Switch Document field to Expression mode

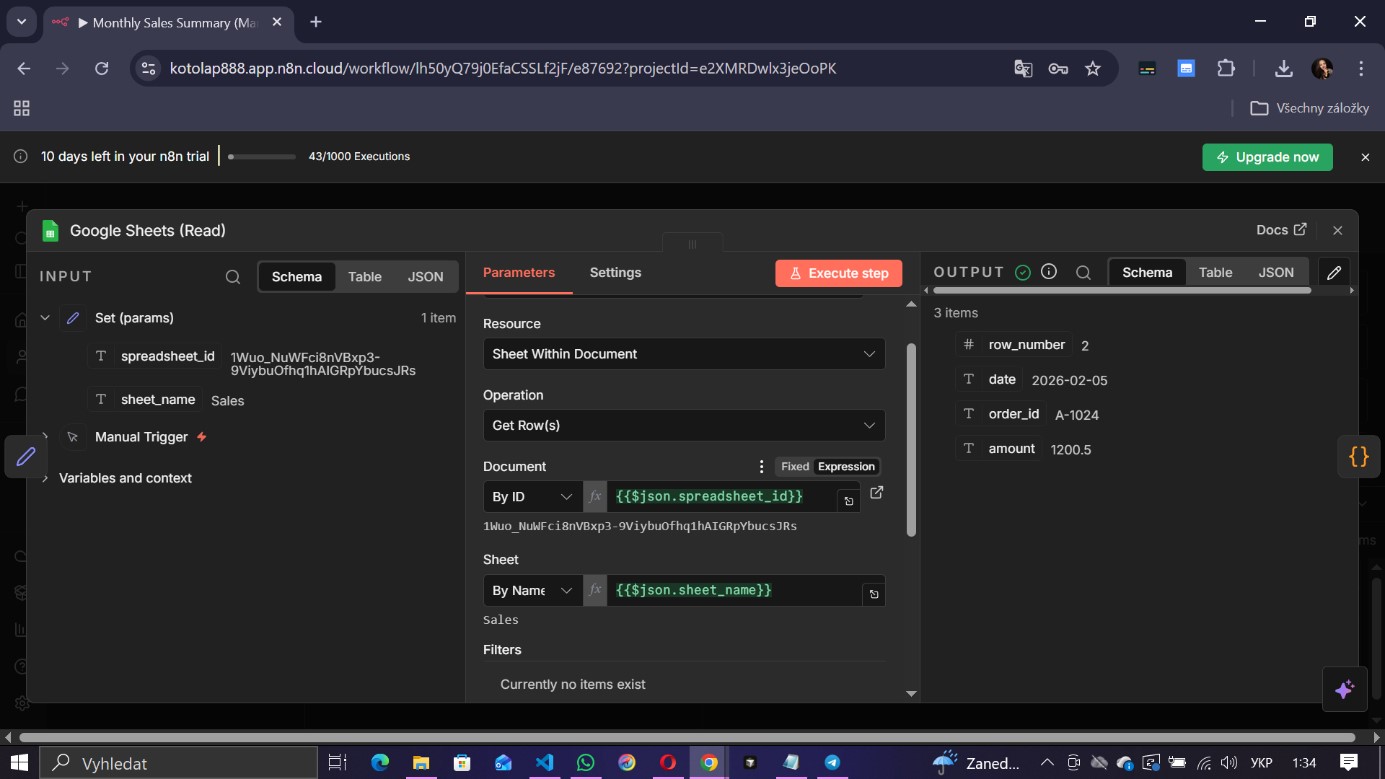click(x=846, y=467)
